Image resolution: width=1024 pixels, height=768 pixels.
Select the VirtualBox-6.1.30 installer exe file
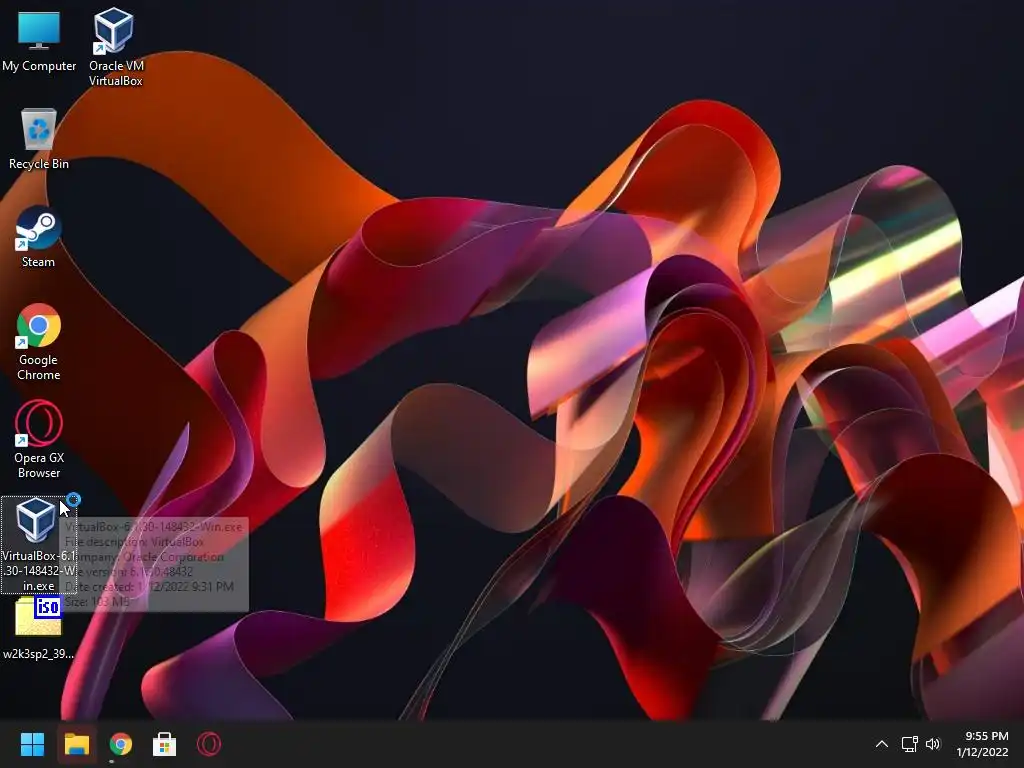tap(39, 545)
